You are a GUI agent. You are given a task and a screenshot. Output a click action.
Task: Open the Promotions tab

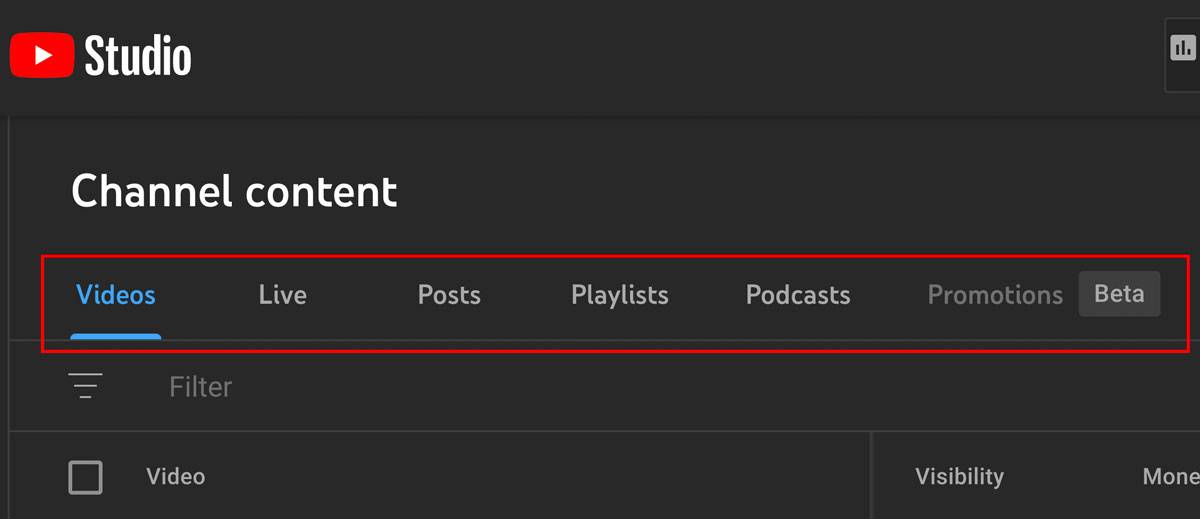[995, 295]
